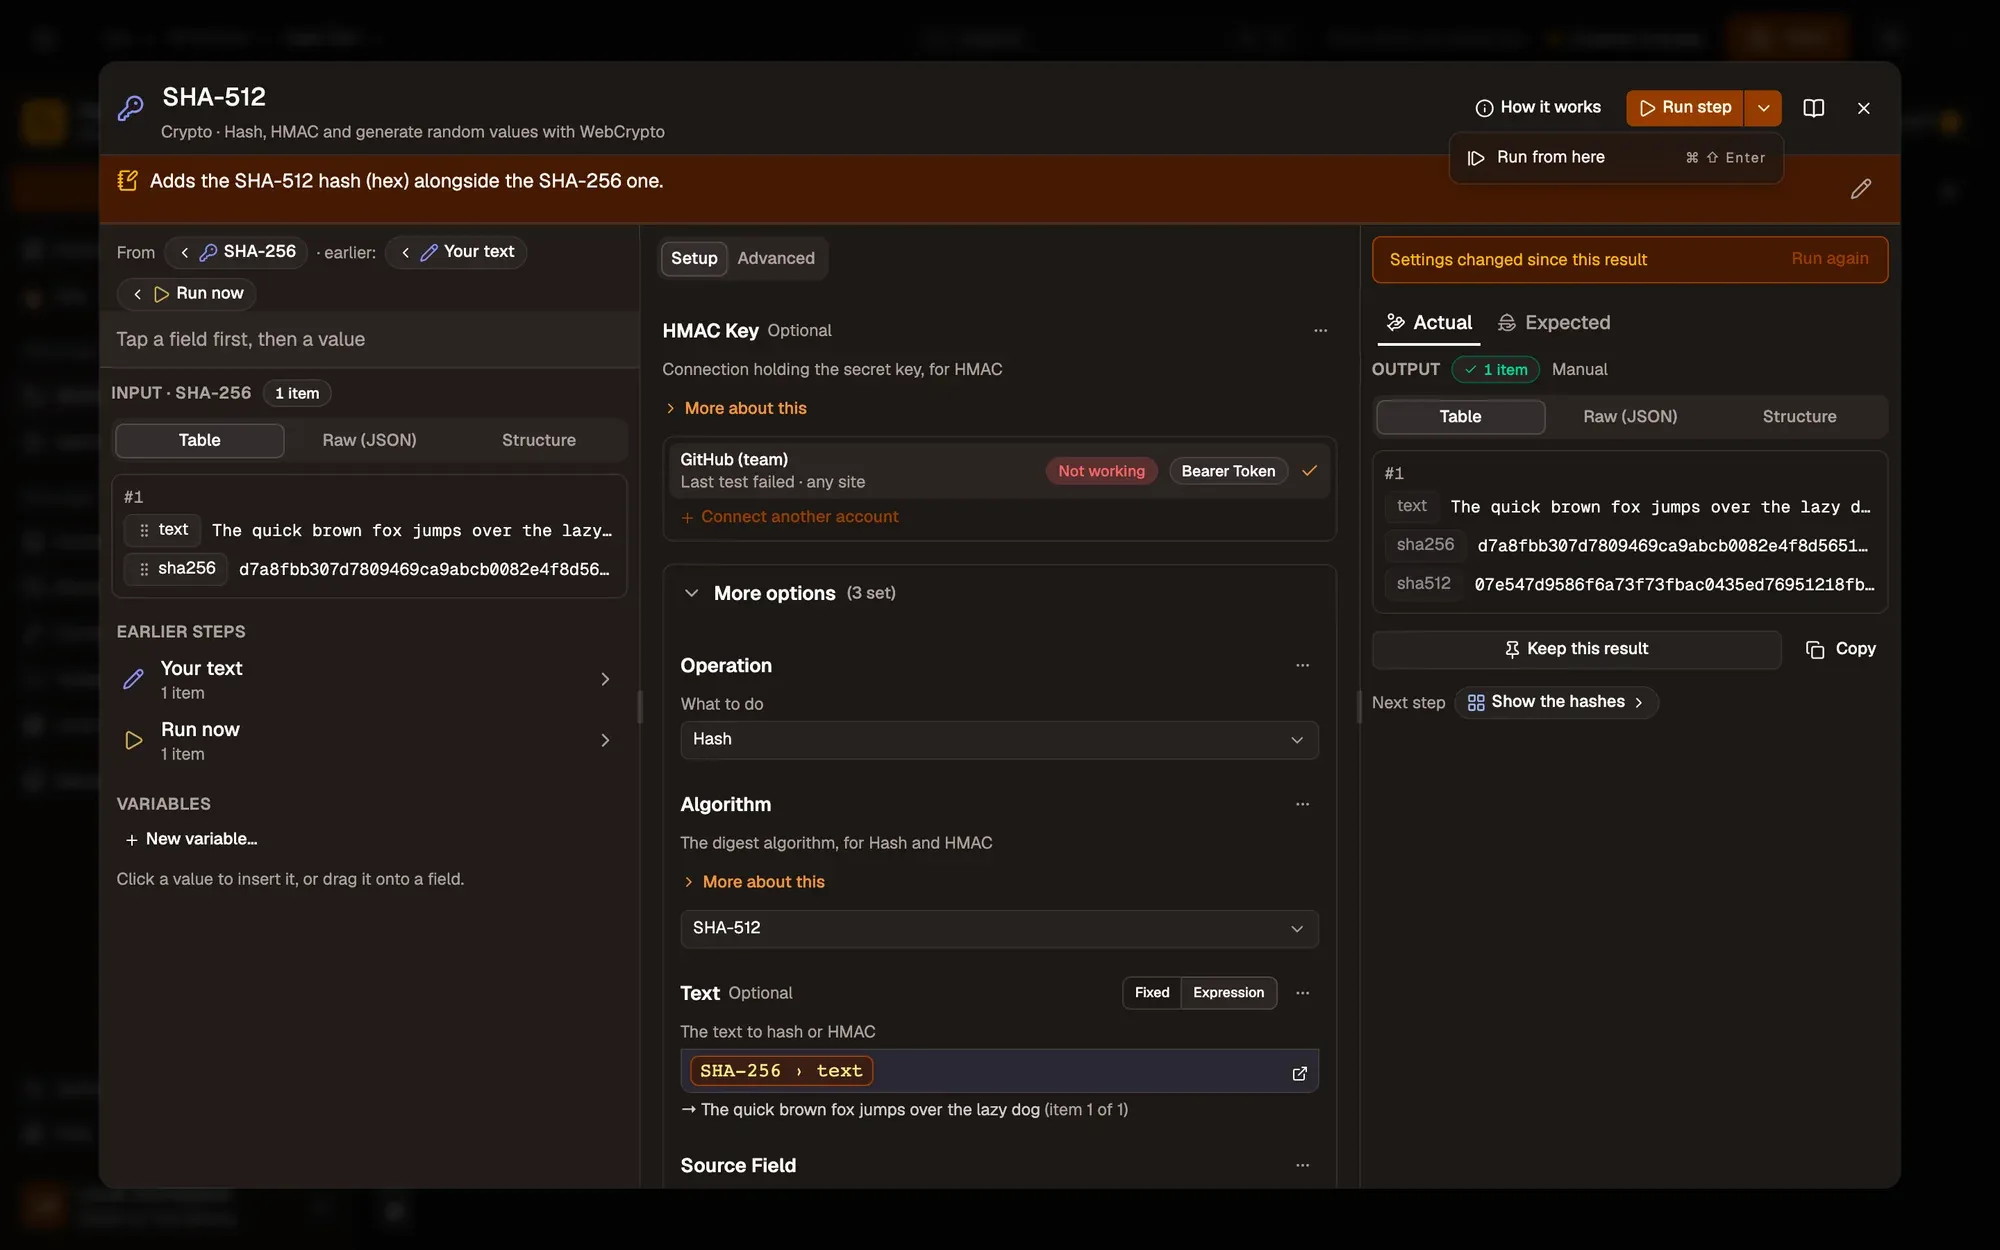Switch output view to Expected
Image resolution: width=2000 pixels, height=1250 pixels.
coord(1554,323)
